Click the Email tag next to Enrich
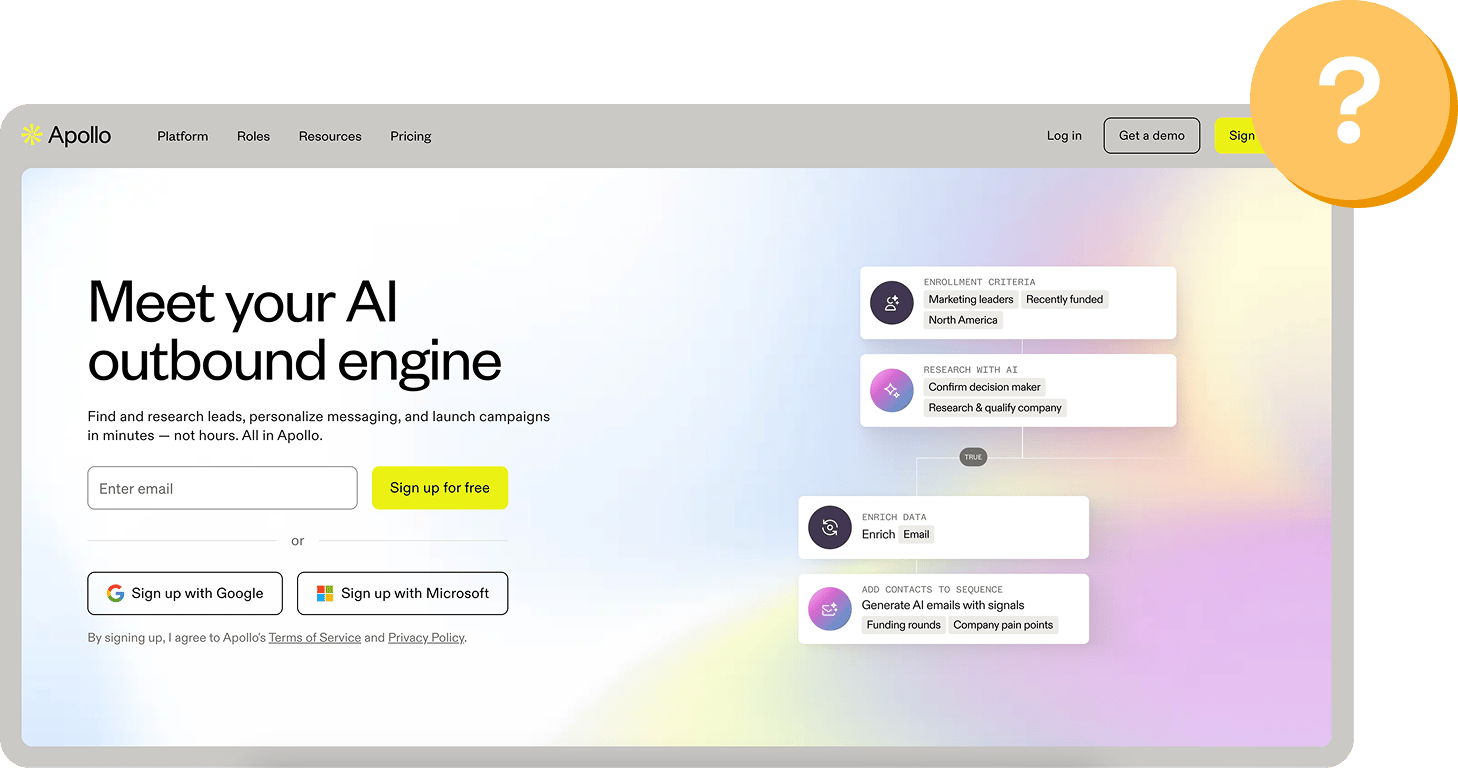Viewport: 1458px width, 768px height. click(916, 534)
